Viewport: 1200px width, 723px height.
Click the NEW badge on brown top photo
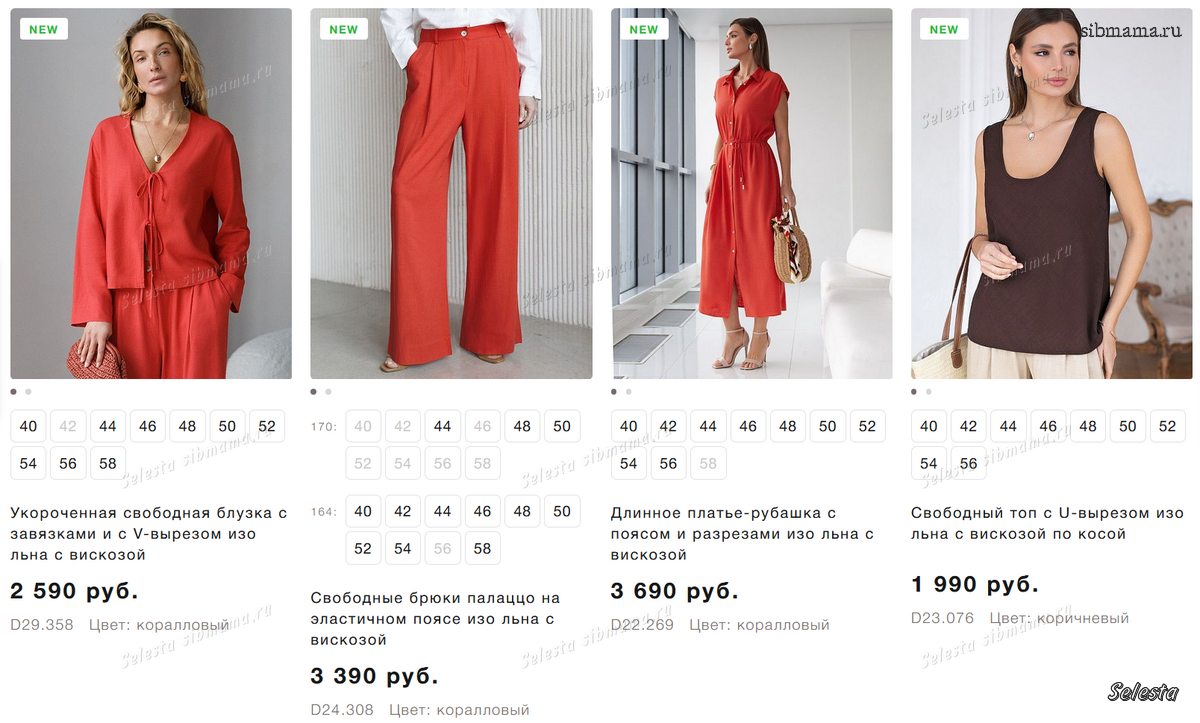point(943,29)
